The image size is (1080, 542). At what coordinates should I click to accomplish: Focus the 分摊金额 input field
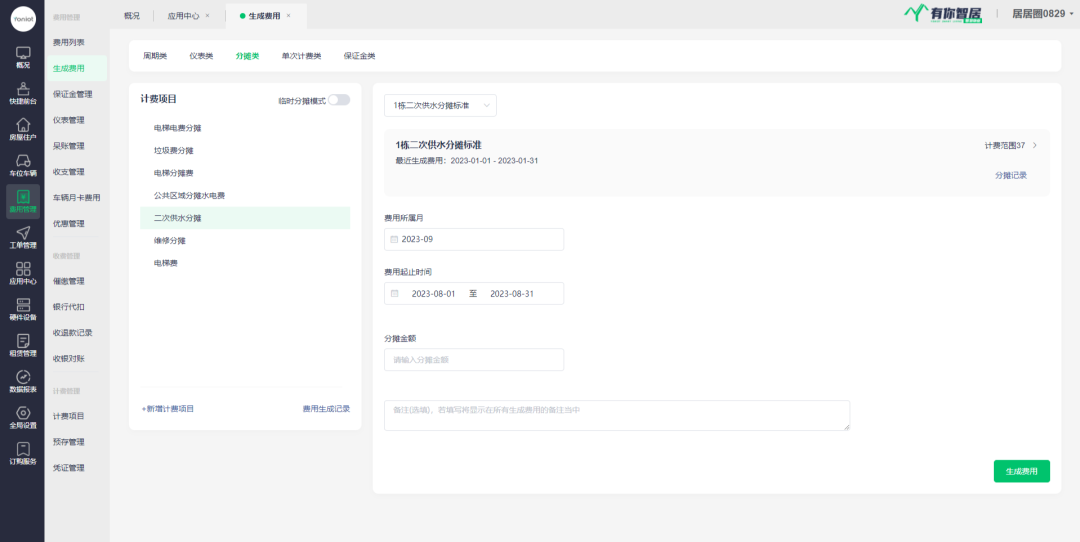pyautogui.click(x=474, y=360)
